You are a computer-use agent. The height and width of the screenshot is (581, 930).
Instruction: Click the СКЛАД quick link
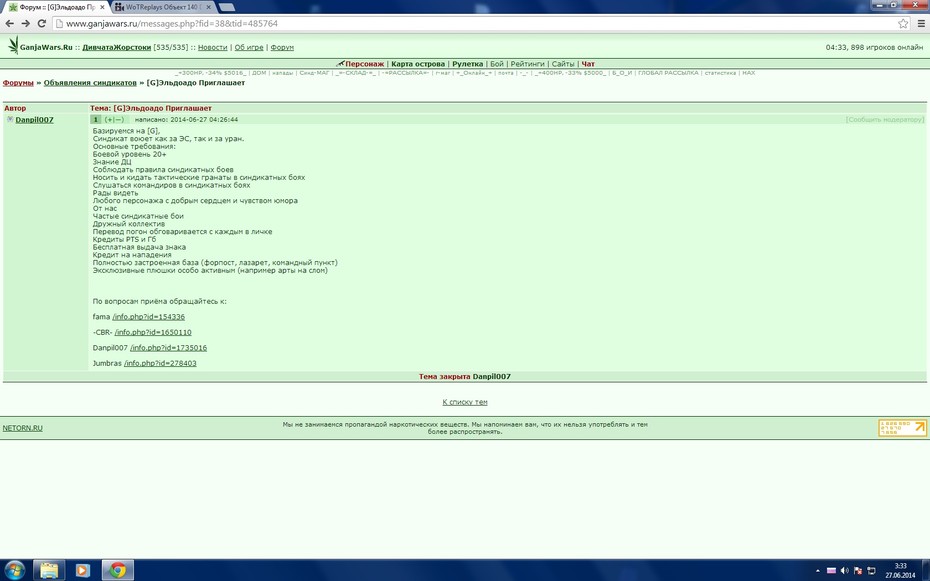[x=355, y=73]
